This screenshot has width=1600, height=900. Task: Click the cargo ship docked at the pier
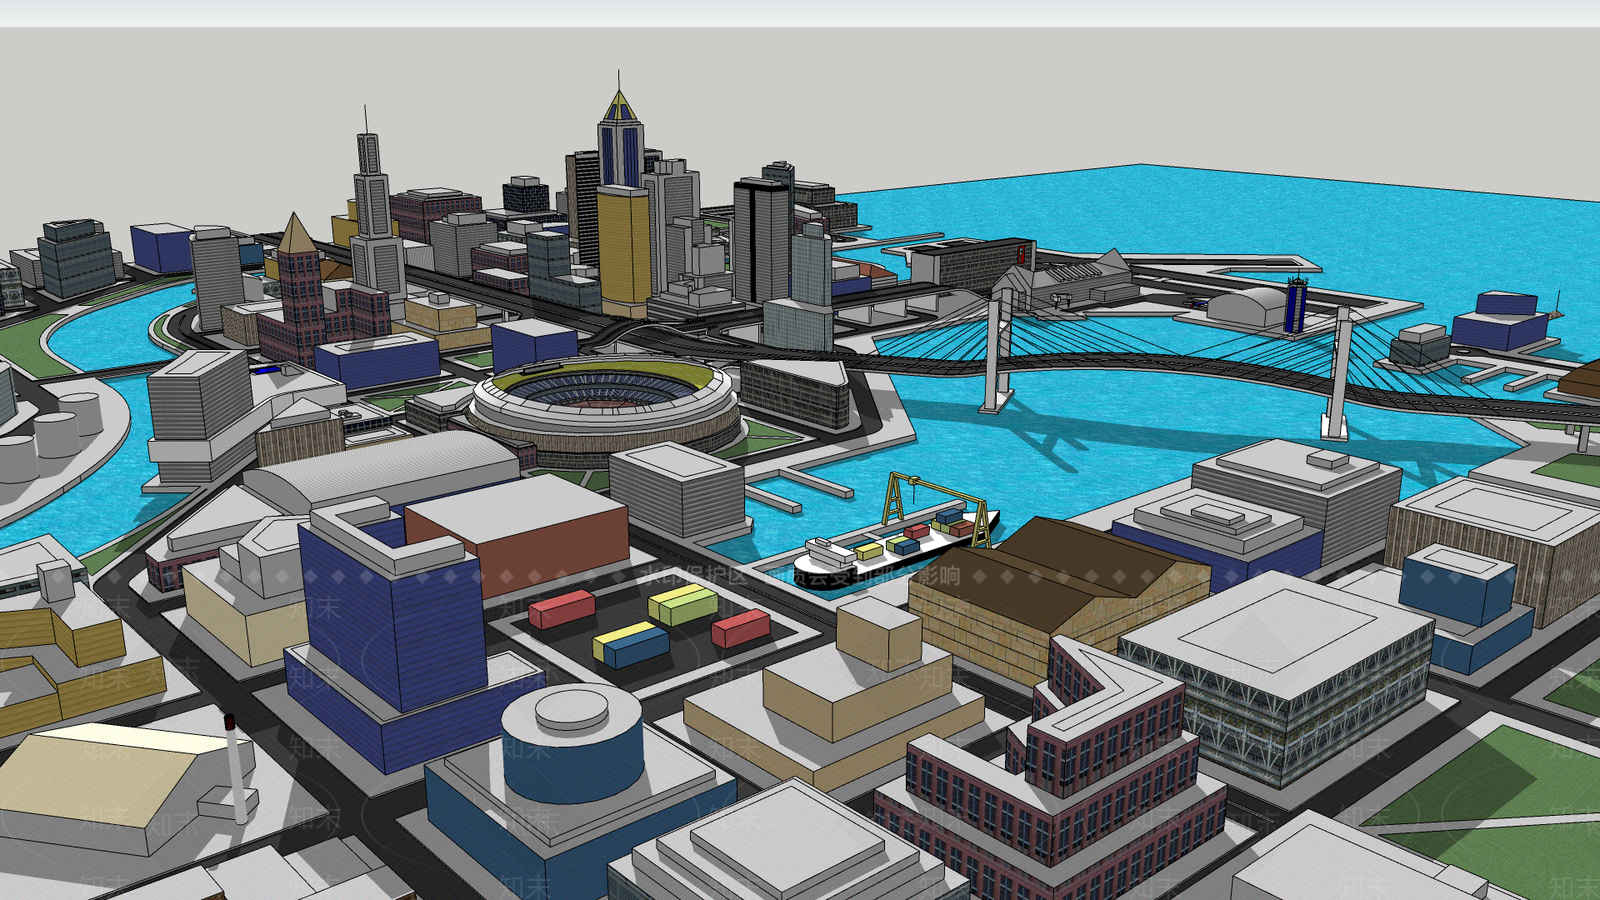pyautogui.click(x=895, y=551)
